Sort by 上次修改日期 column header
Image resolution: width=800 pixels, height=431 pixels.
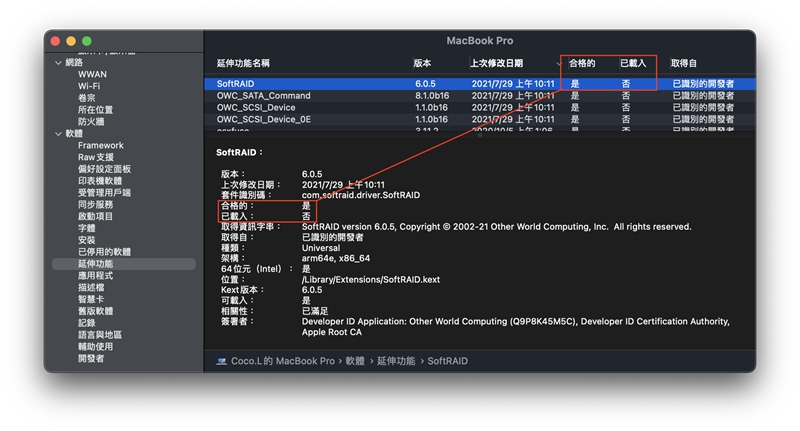(x=496, y=63)
